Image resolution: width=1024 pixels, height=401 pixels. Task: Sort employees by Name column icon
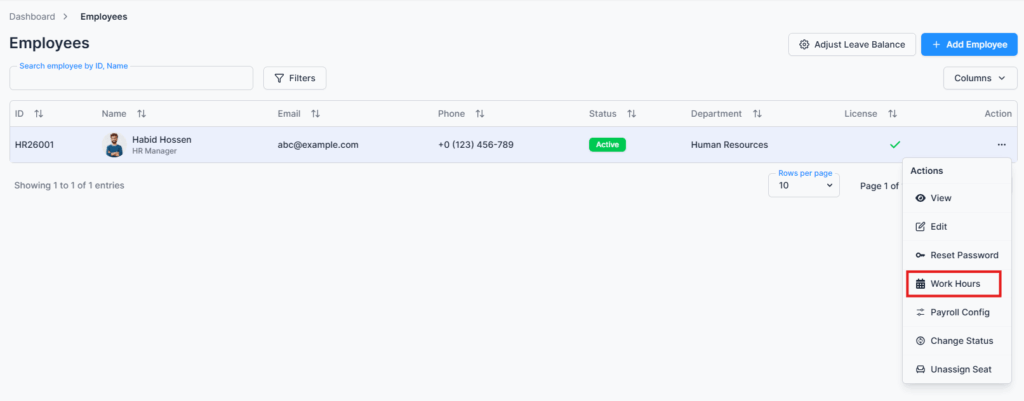click(x=141, y=114)
